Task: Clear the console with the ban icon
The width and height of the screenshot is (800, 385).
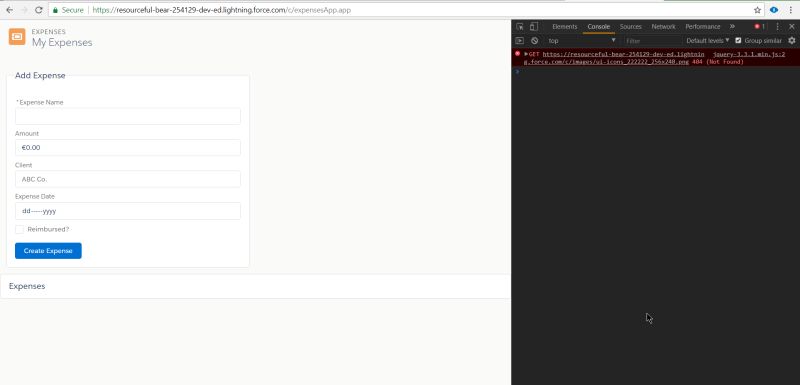Action: [x=534, y=40]
